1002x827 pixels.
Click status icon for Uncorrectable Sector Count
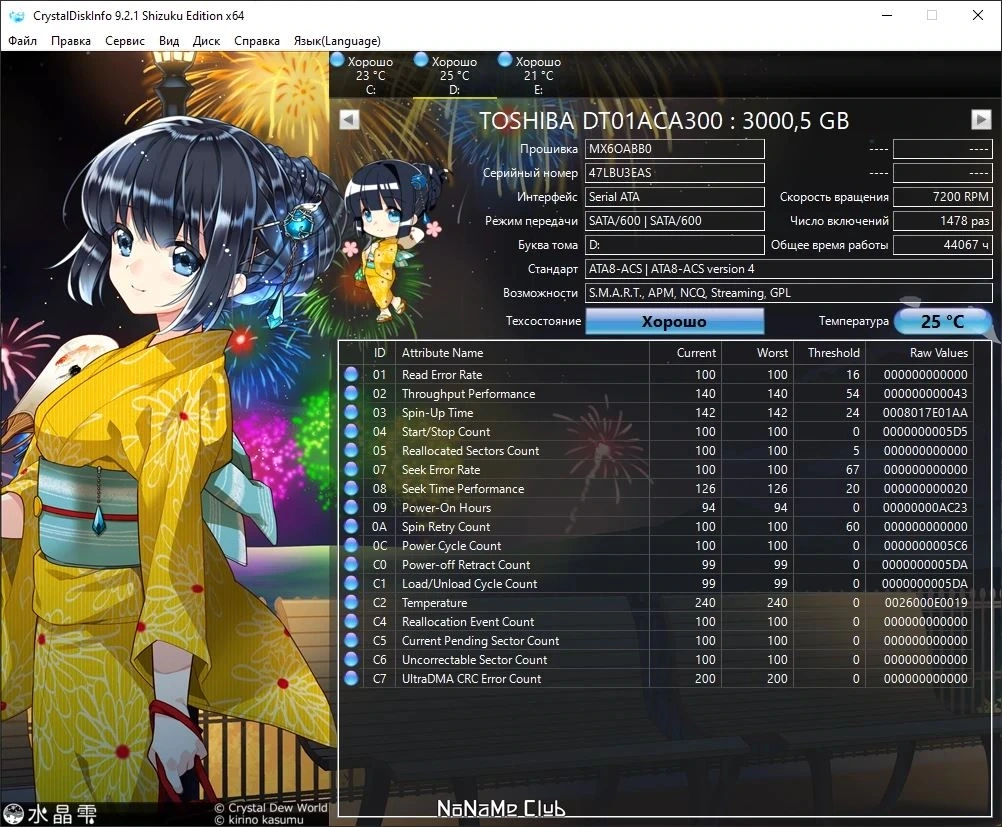pos(351,659)
